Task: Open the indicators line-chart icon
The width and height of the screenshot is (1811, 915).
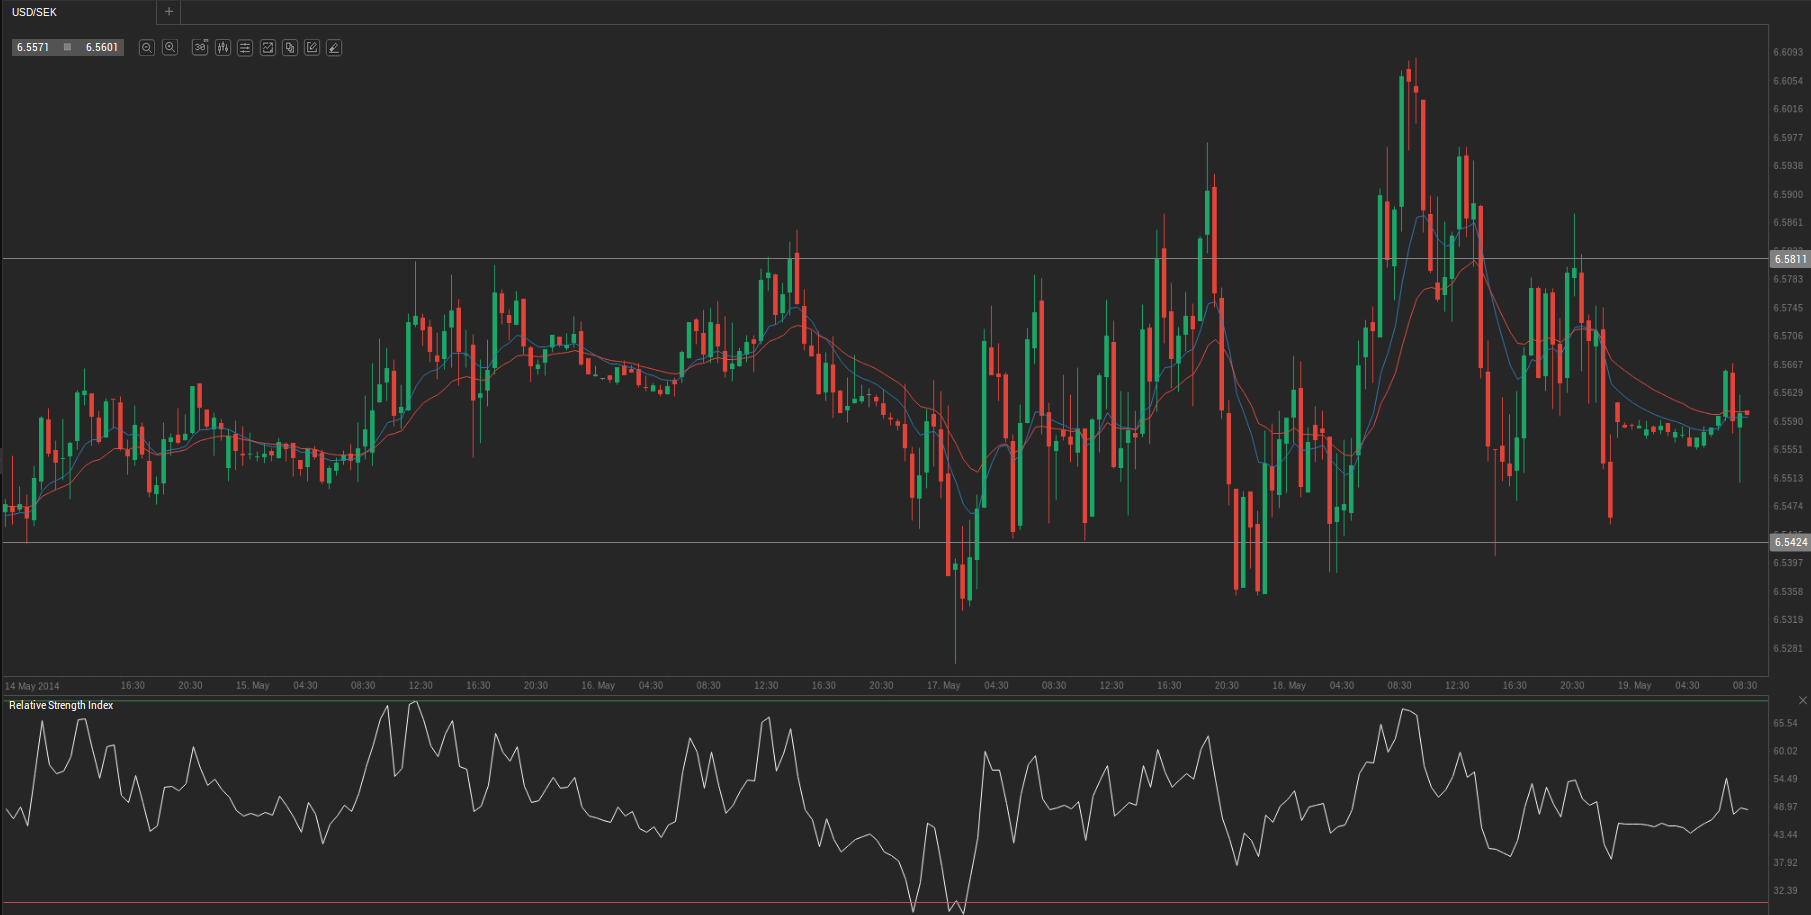Action: pos(268,48)
